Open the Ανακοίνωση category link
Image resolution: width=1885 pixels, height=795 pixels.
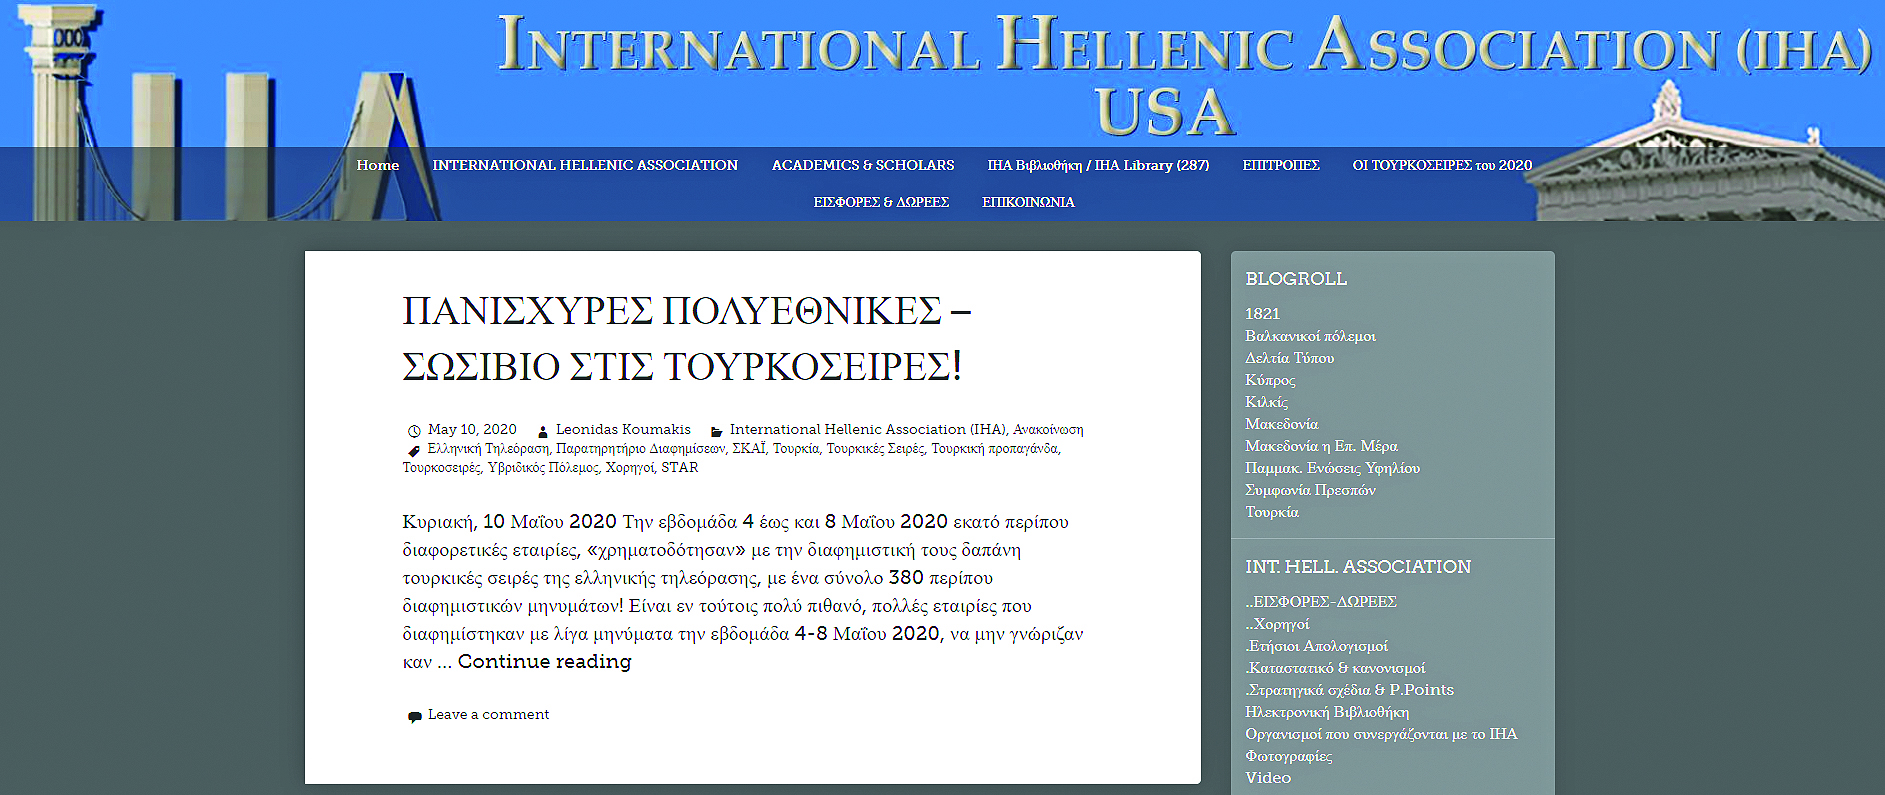pos(1048,429)
